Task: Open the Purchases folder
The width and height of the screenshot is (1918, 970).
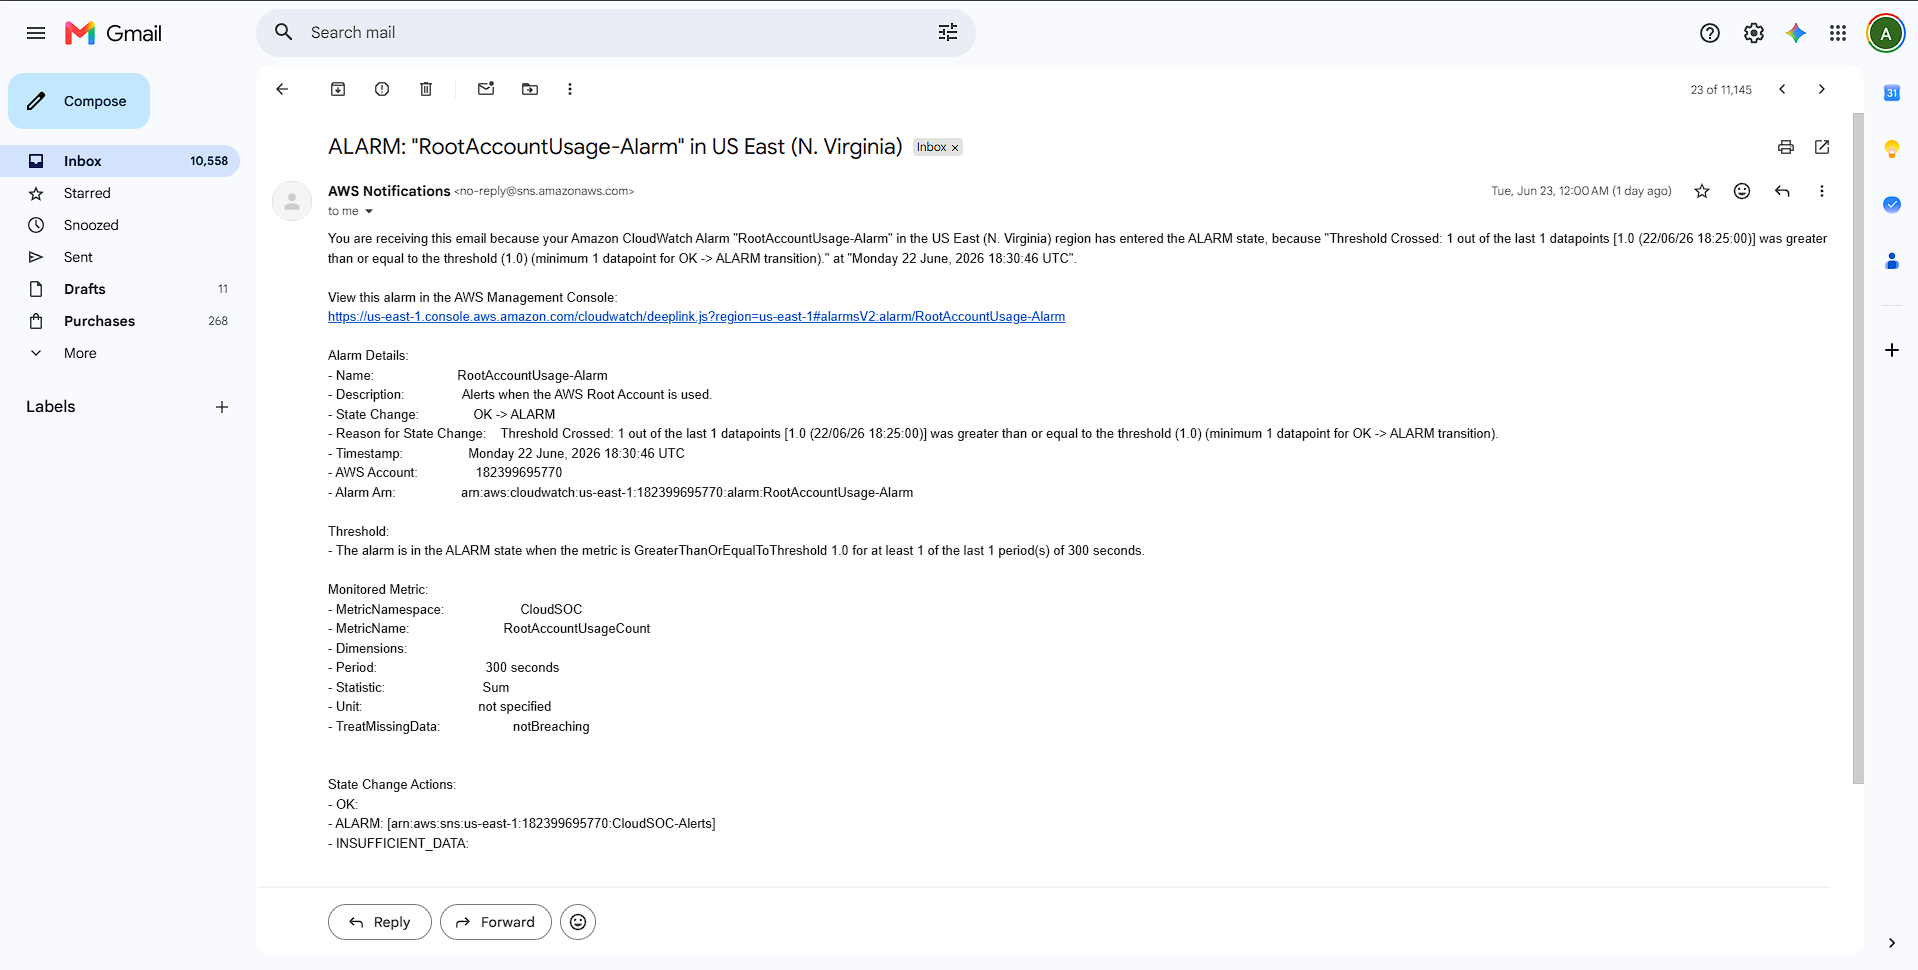Action: pos(120,321)
